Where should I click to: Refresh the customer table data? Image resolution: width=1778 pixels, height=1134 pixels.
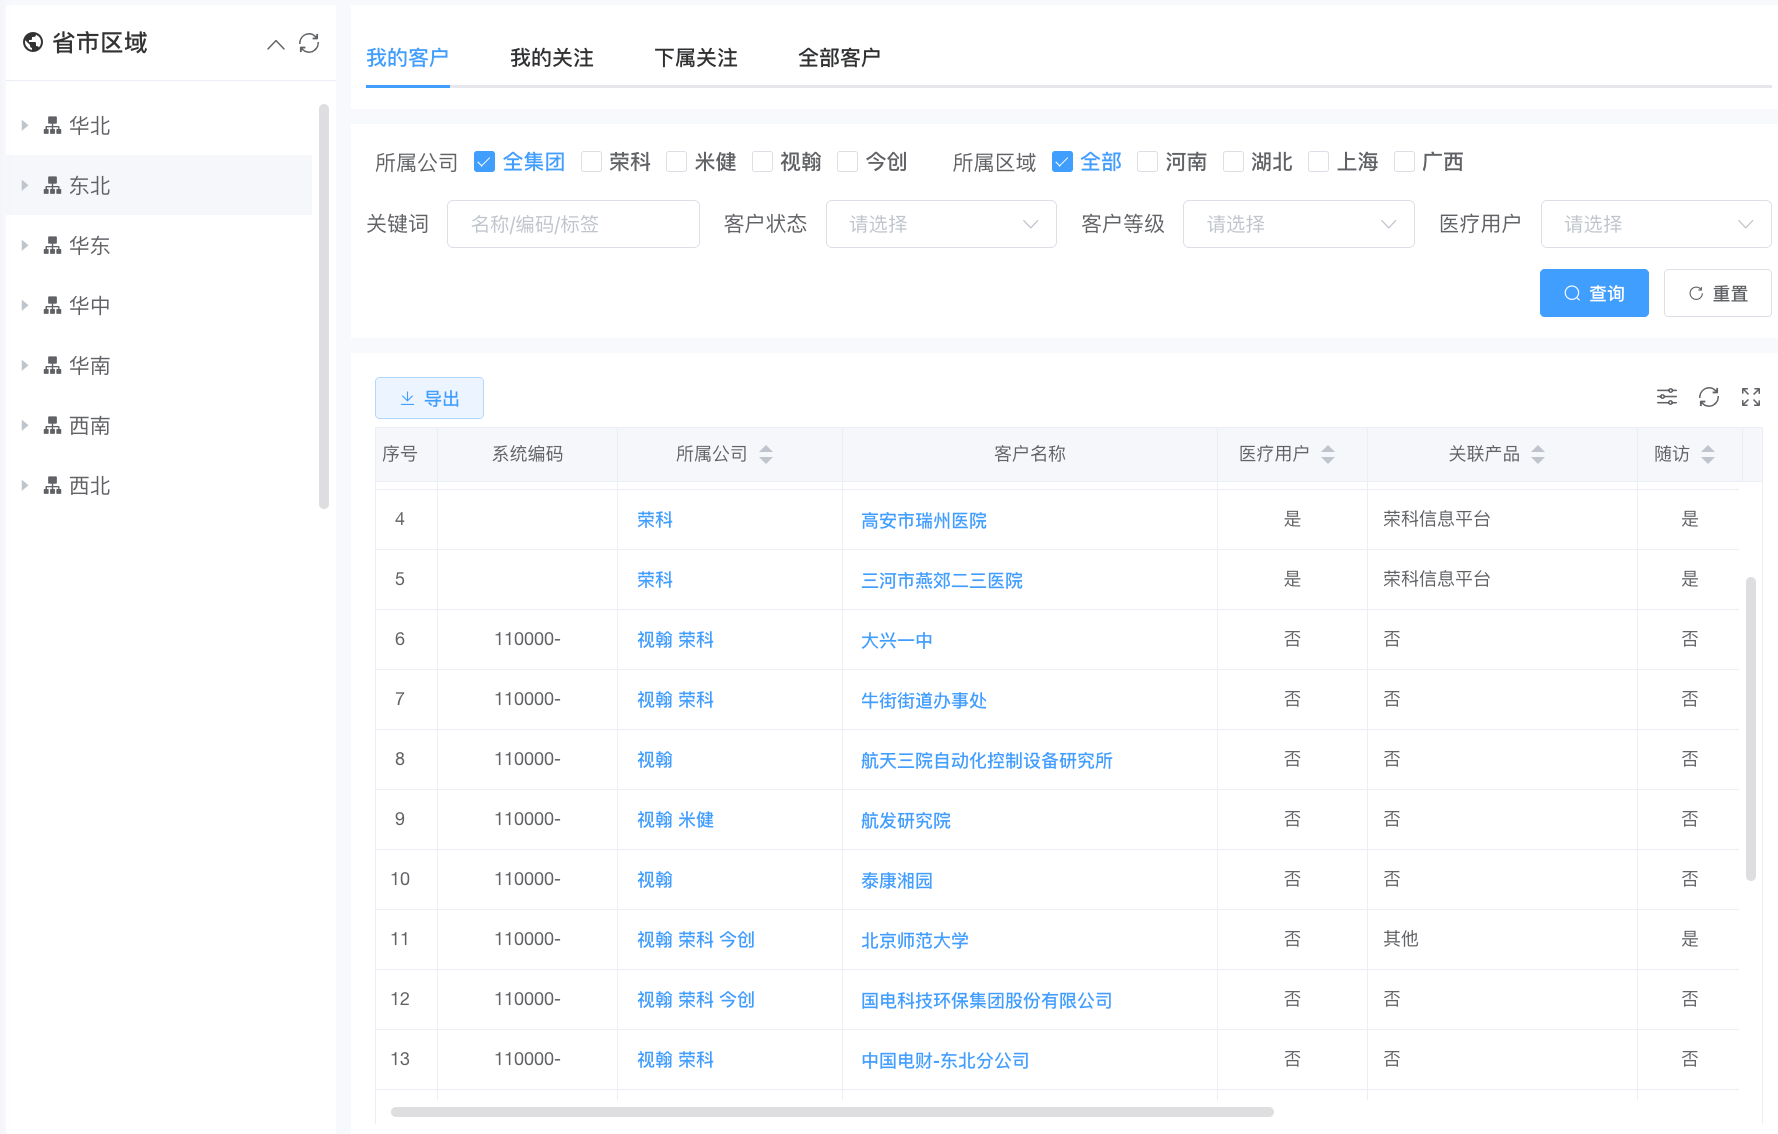tap(1709, 397)
